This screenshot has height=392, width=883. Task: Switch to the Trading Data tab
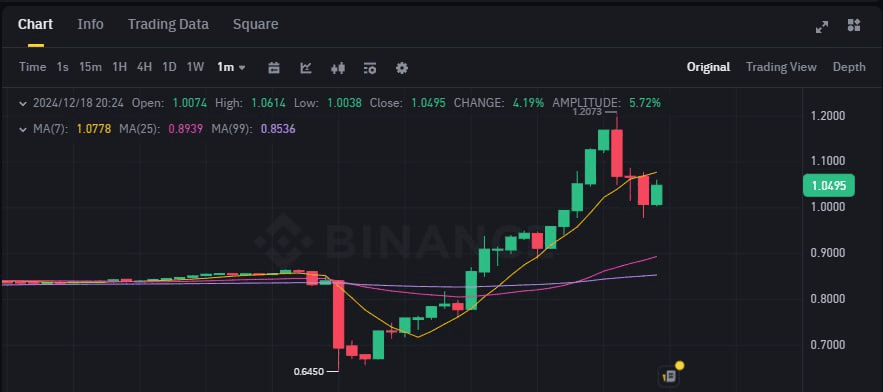168,24
